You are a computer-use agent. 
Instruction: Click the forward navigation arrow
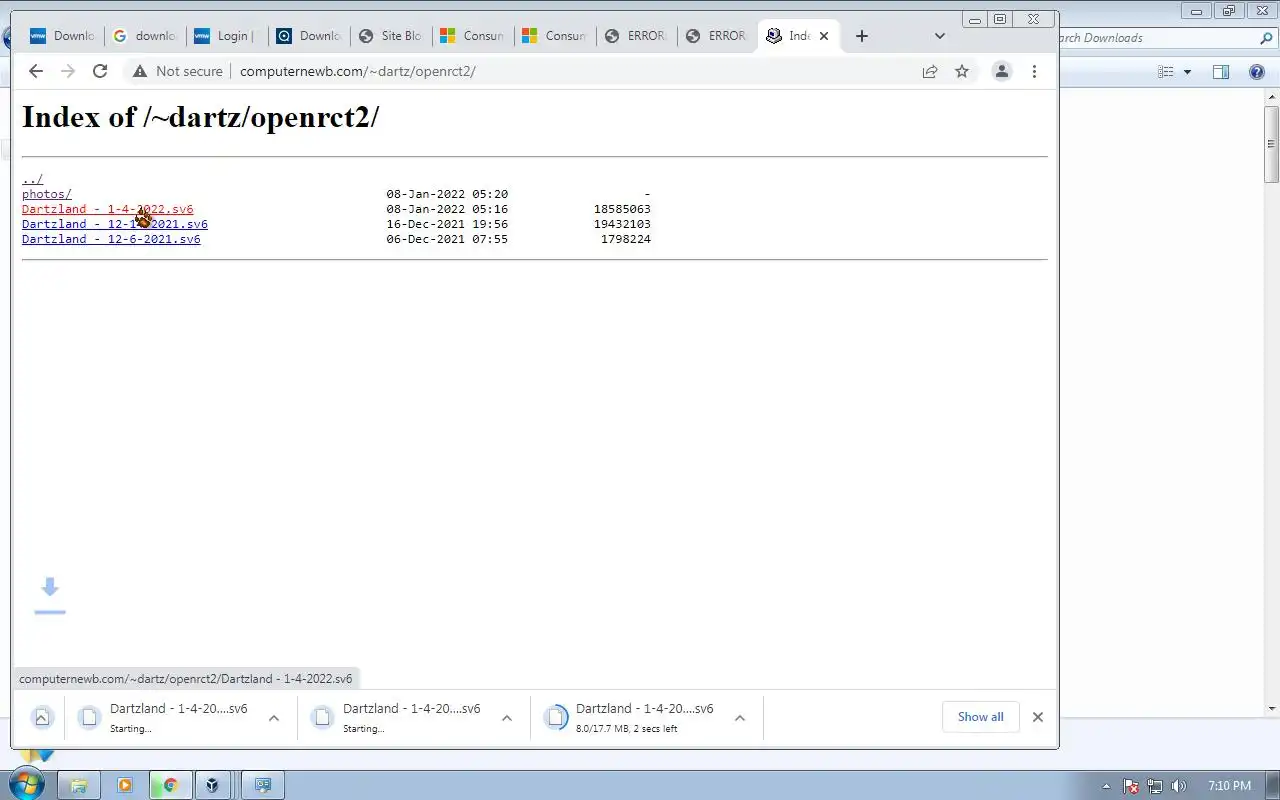point(68,71)
